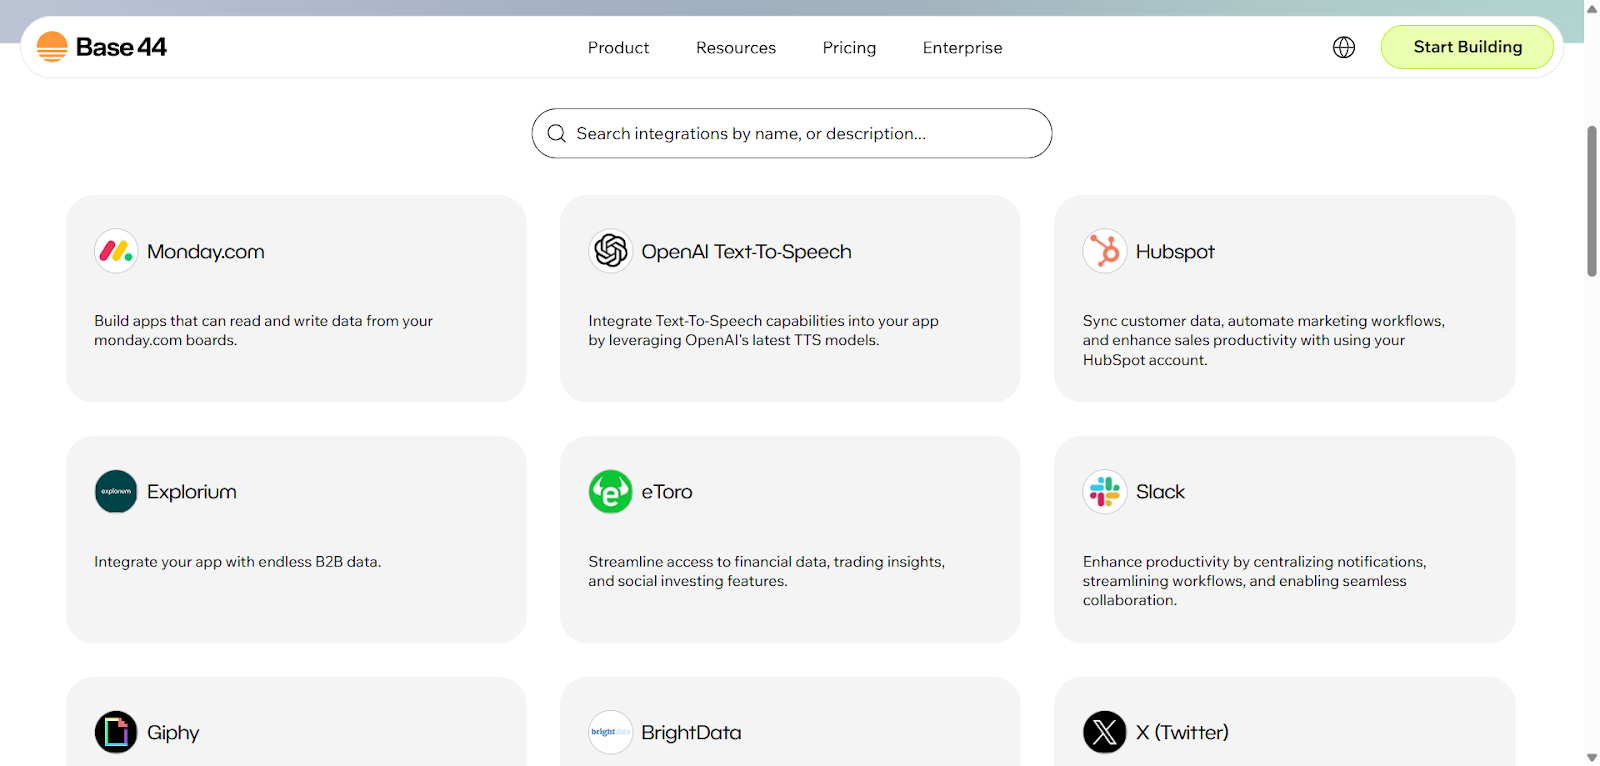Click the page vertical scrollbar thumb
The image size is (1600, 766).
pyautogui.click(x=1592, y=201)
